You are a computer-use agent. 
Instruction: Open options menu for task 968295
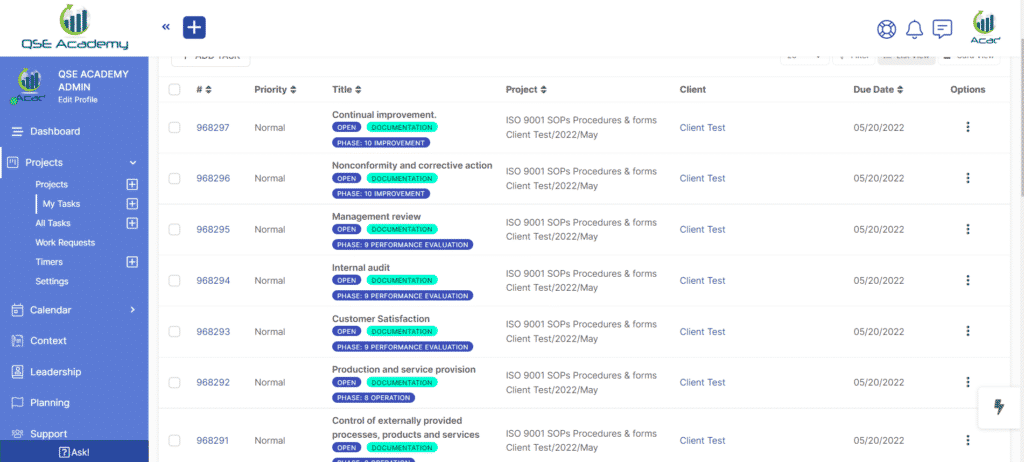click(x=968, y=229)
